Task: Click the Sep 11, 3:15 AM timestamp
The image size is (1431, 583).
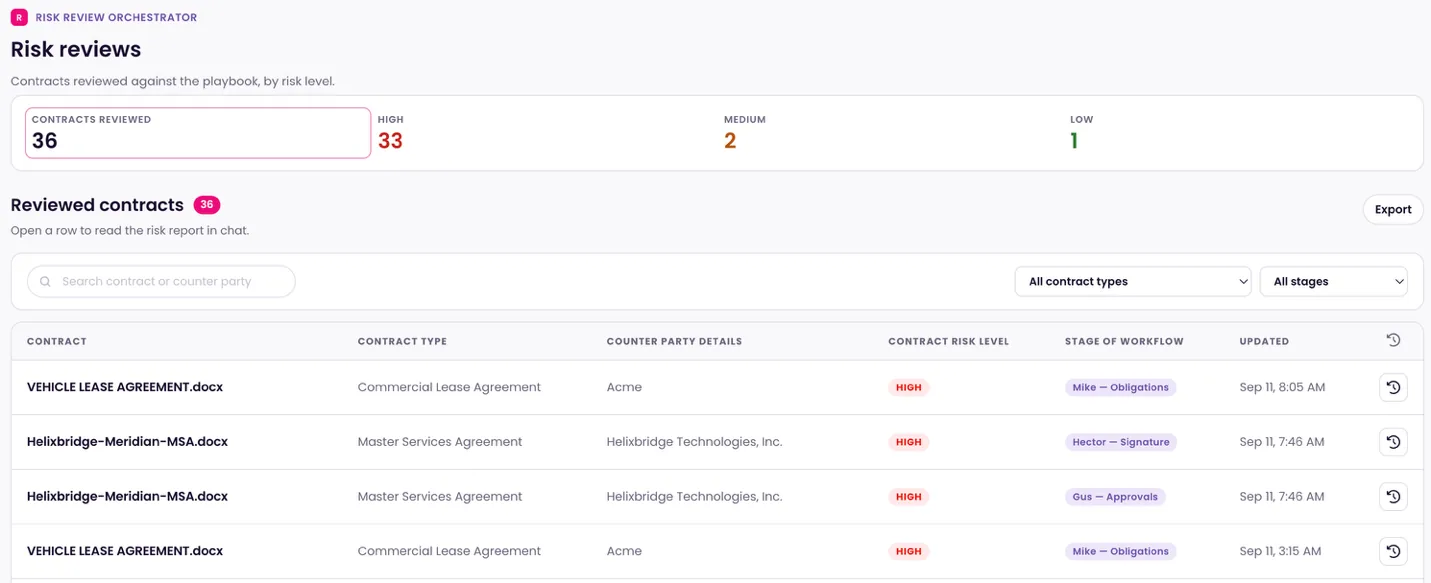Action: (1280, 551)
